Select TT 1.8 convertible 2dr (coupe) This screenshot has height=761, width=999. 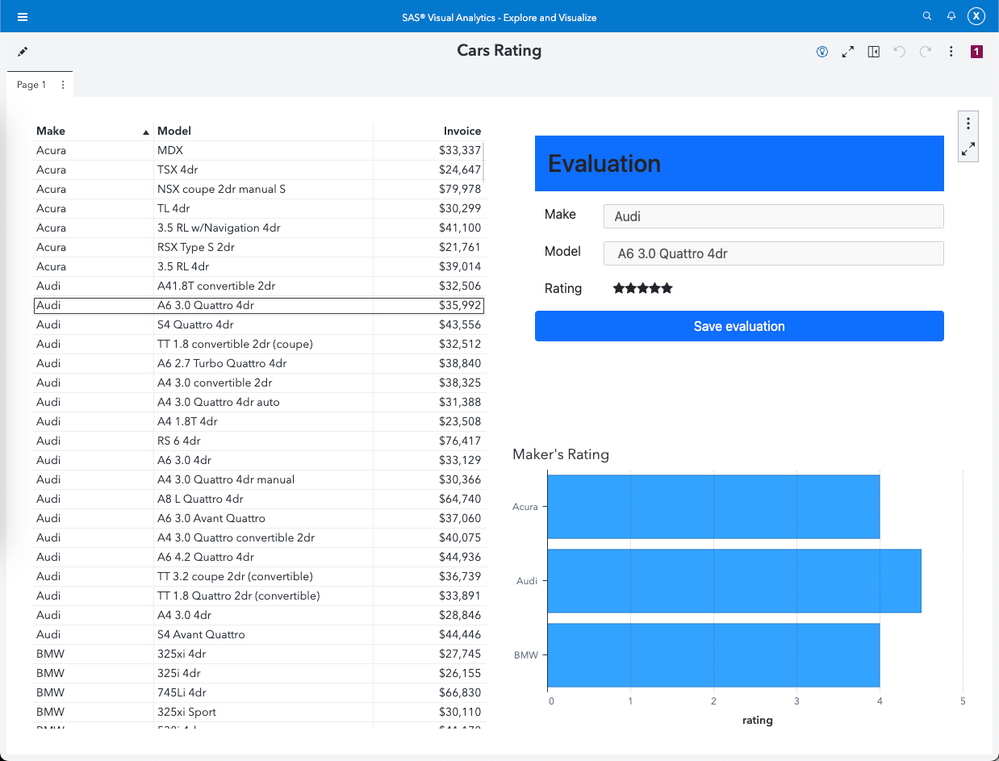click(x=258, y=344)
